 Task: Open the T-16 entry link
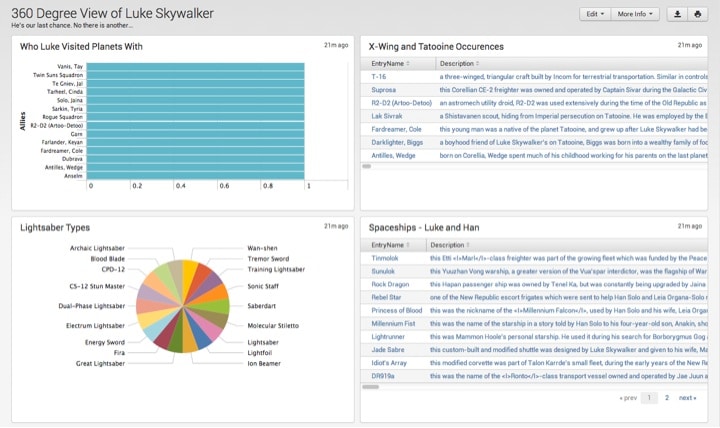click(379, 77)
